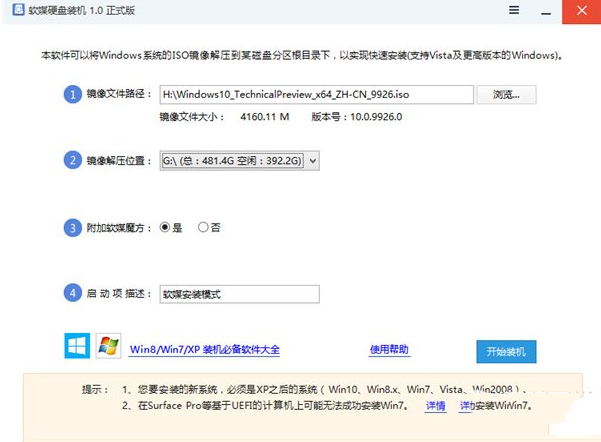Image resolution: width=601 pixels, height=442 pixels.
Task: Open Win8/Win7/XP 装机必备软件大全 link
Action: pos(205,350)
